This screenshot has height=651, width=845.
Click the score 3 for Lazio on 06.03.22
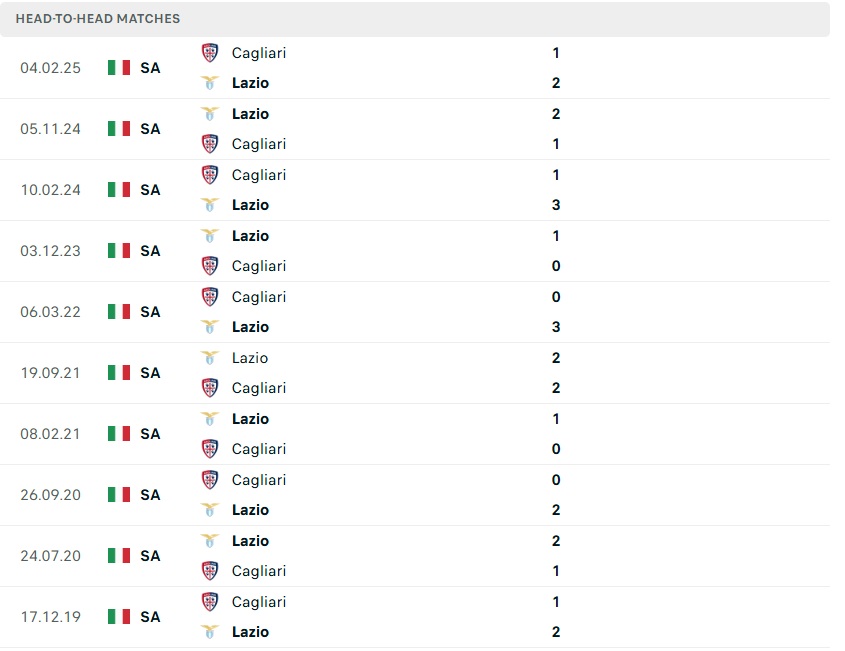click(556, 327)
